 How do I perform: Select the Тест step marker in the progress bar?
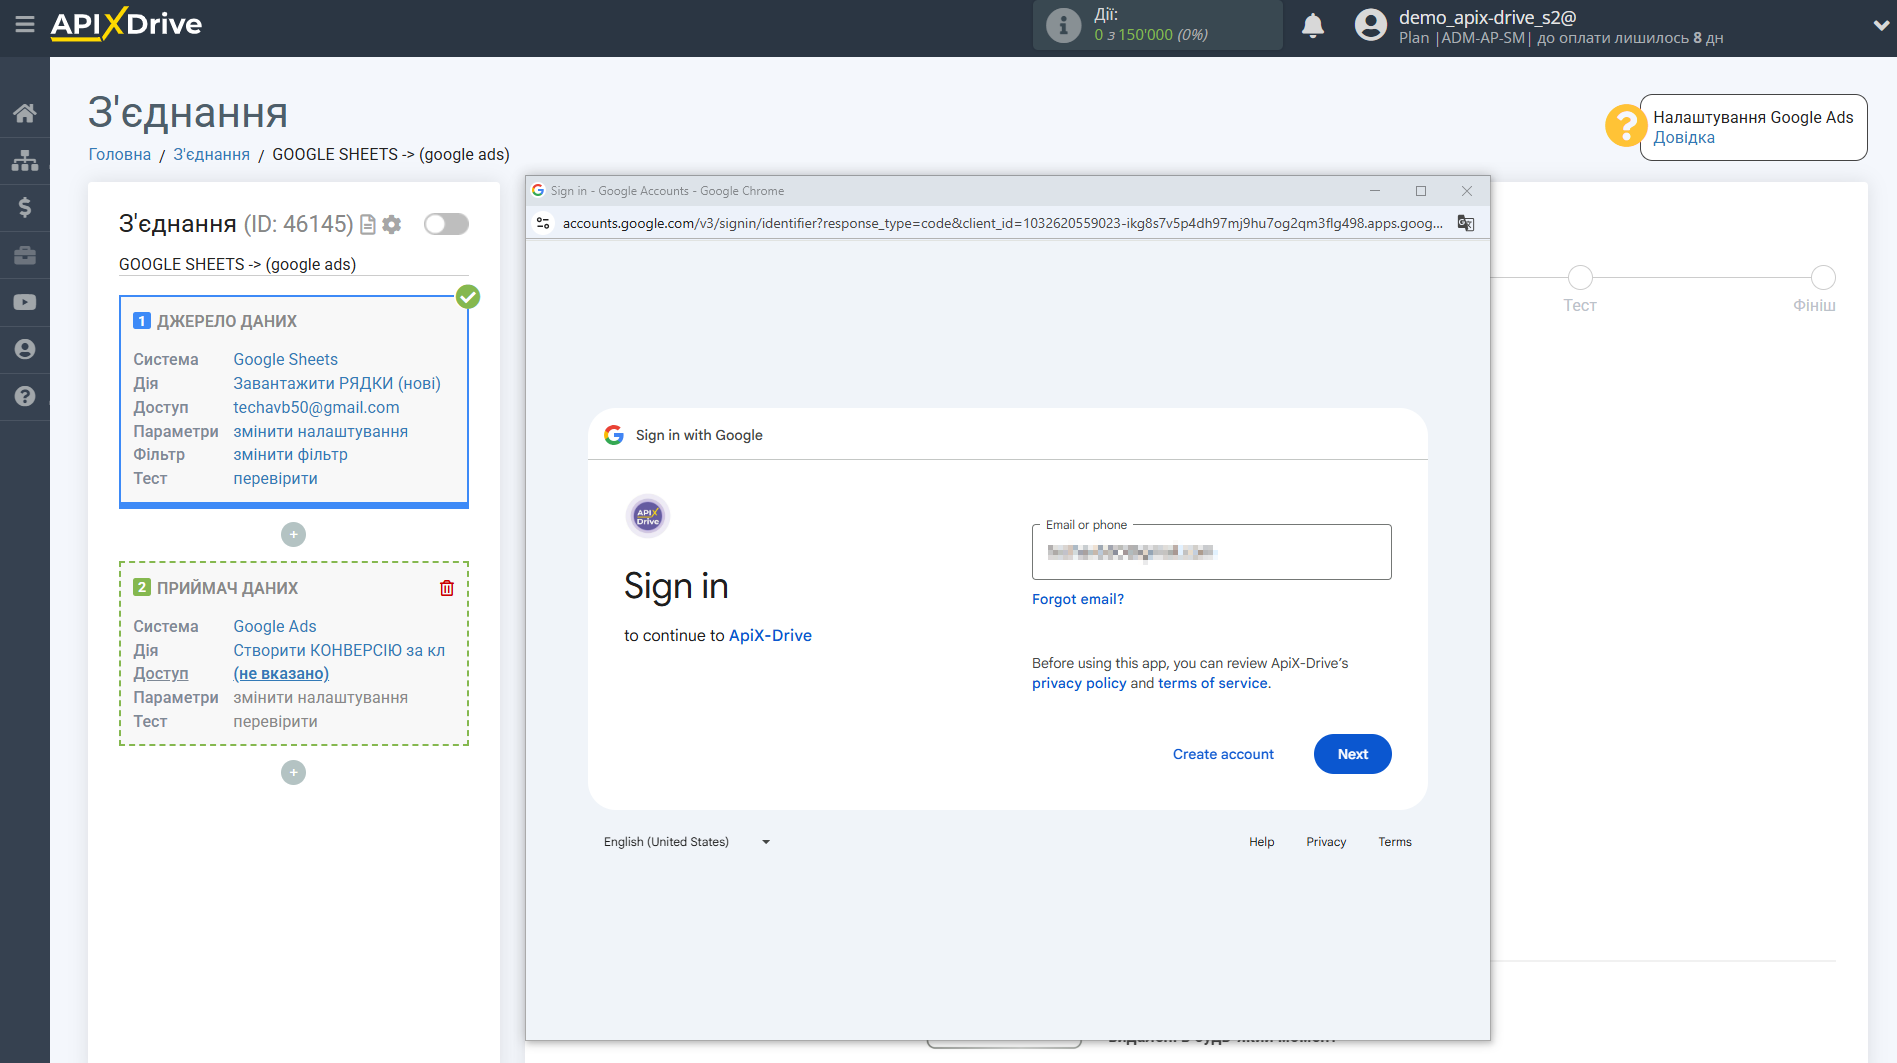[x=1580, y=278]
